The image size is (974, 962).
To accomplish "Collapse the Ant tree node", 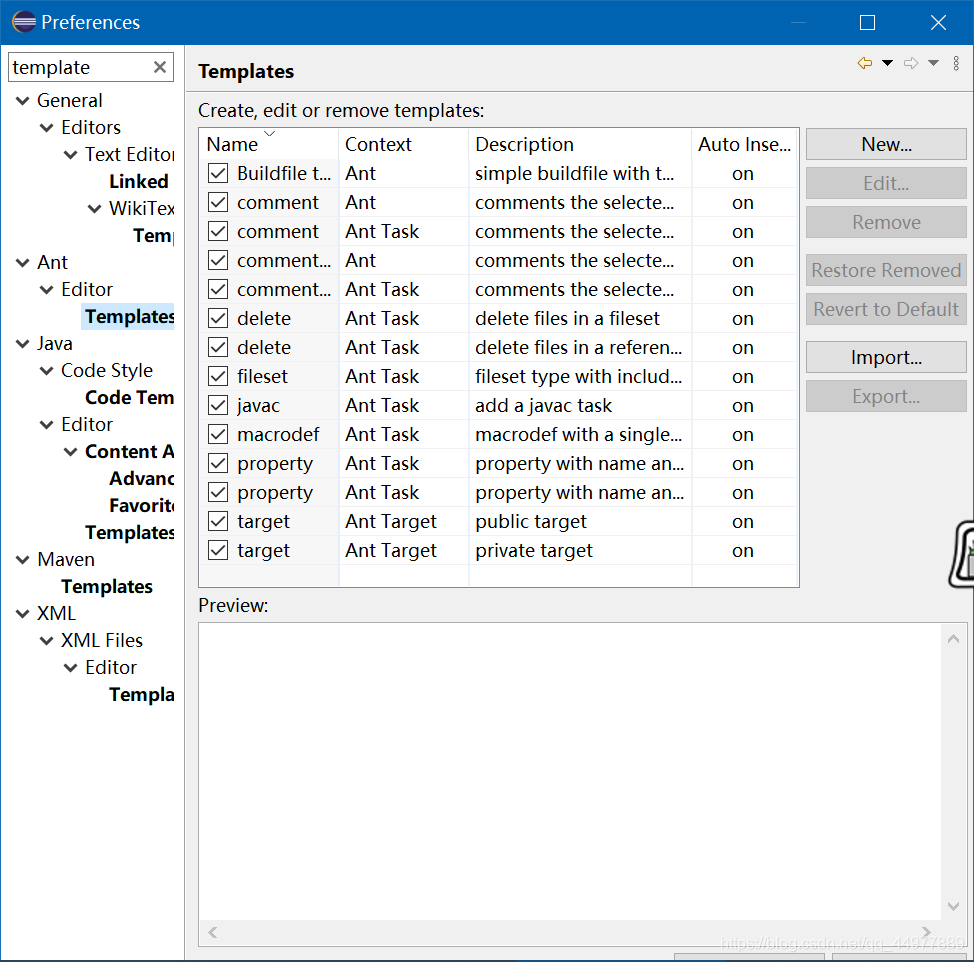I will click(22, 263).
